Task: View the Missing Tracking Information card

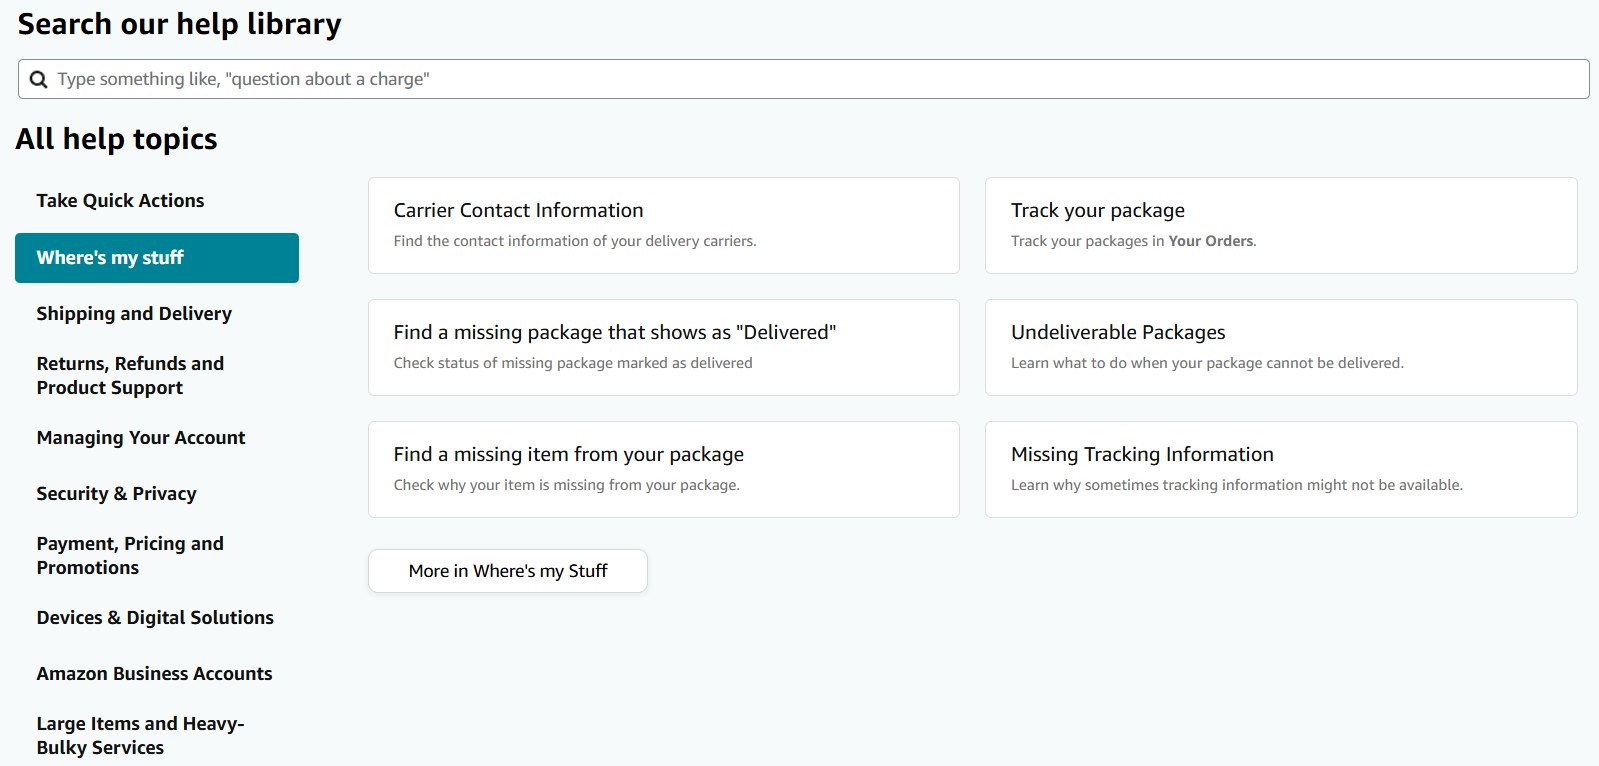Action: pyautogui.click(x=1280, y=469)
